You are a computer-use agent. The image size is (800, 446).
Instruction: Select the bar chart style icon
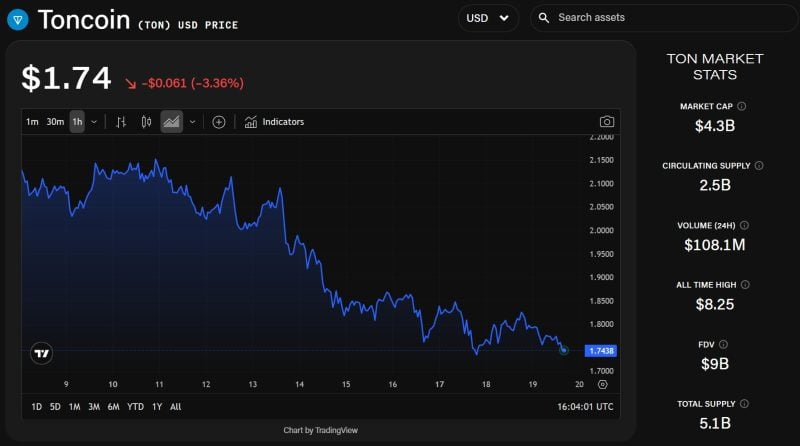pos(121,122)
